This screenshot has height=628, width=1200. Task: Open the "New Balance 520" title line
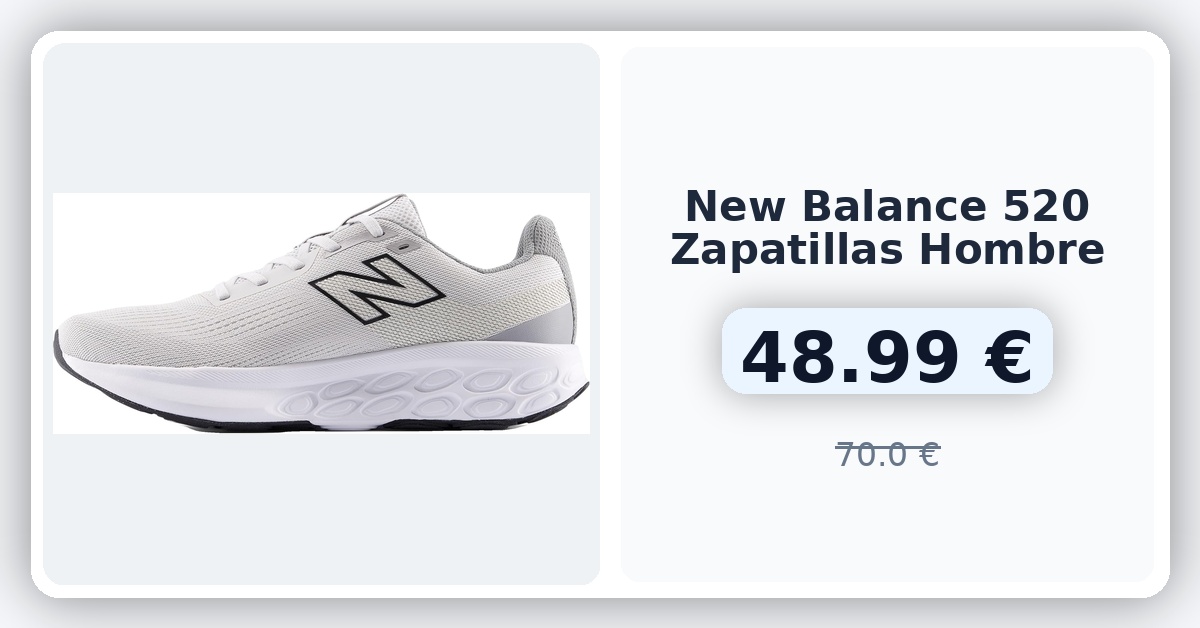[x=887, y=206]
